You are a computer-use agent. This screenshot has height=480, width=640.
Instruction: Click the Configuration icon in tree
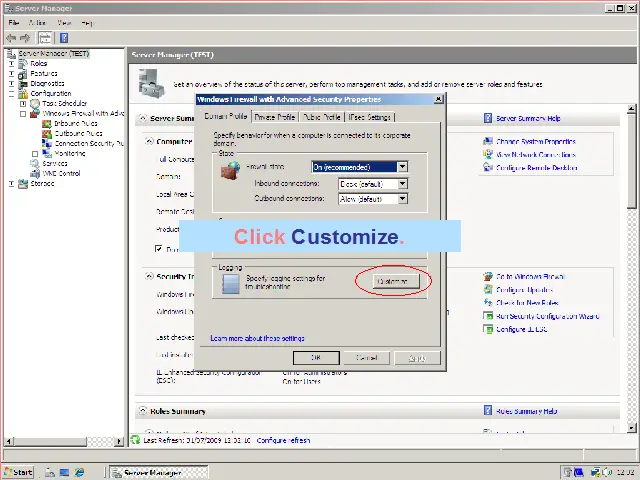click(x=23, y=94)
